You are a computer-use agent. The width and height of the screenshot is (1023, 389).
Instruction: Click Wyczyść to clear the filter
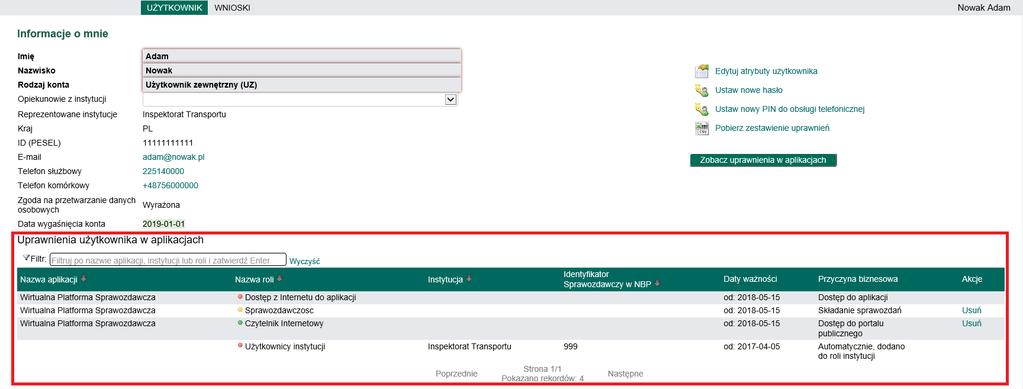point(305,260)
